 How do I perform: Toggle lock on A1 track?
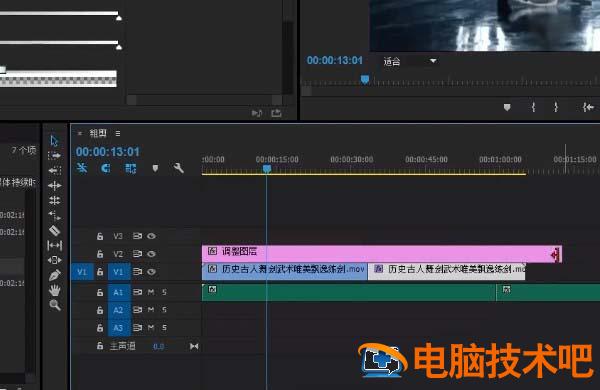pos(100,292)
